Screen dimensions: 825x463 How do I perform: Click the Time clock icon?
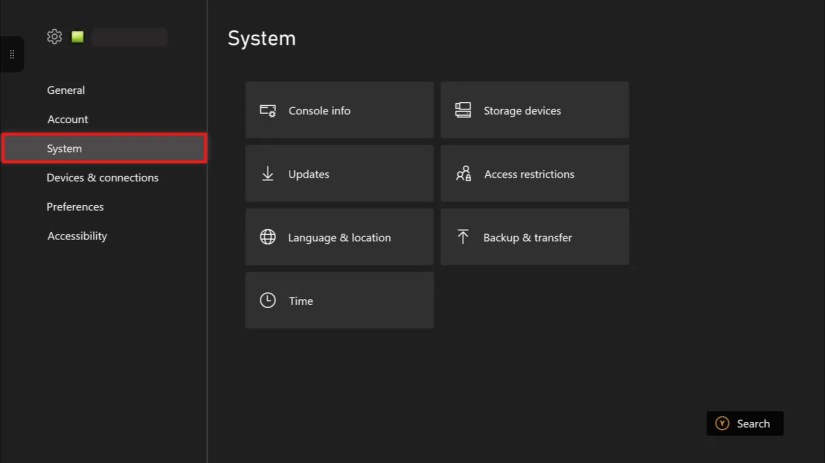[268, 300]
